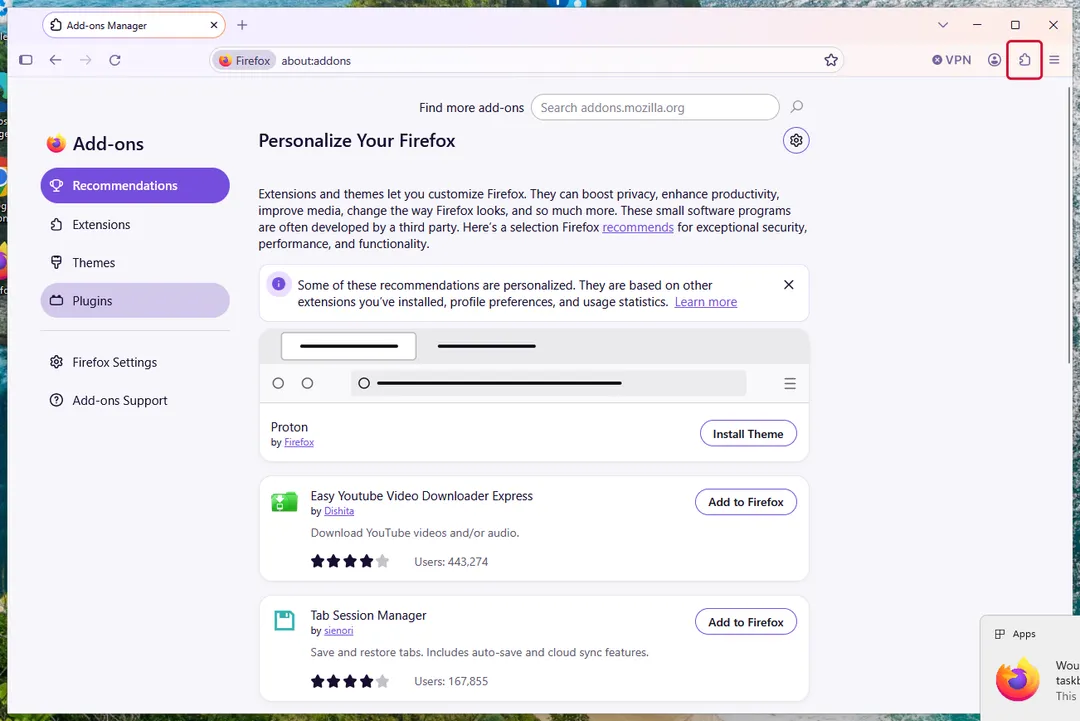Click the Add-ons Manager tab
The width and height of the screenshot is (1080, 721).
point(134,25)
